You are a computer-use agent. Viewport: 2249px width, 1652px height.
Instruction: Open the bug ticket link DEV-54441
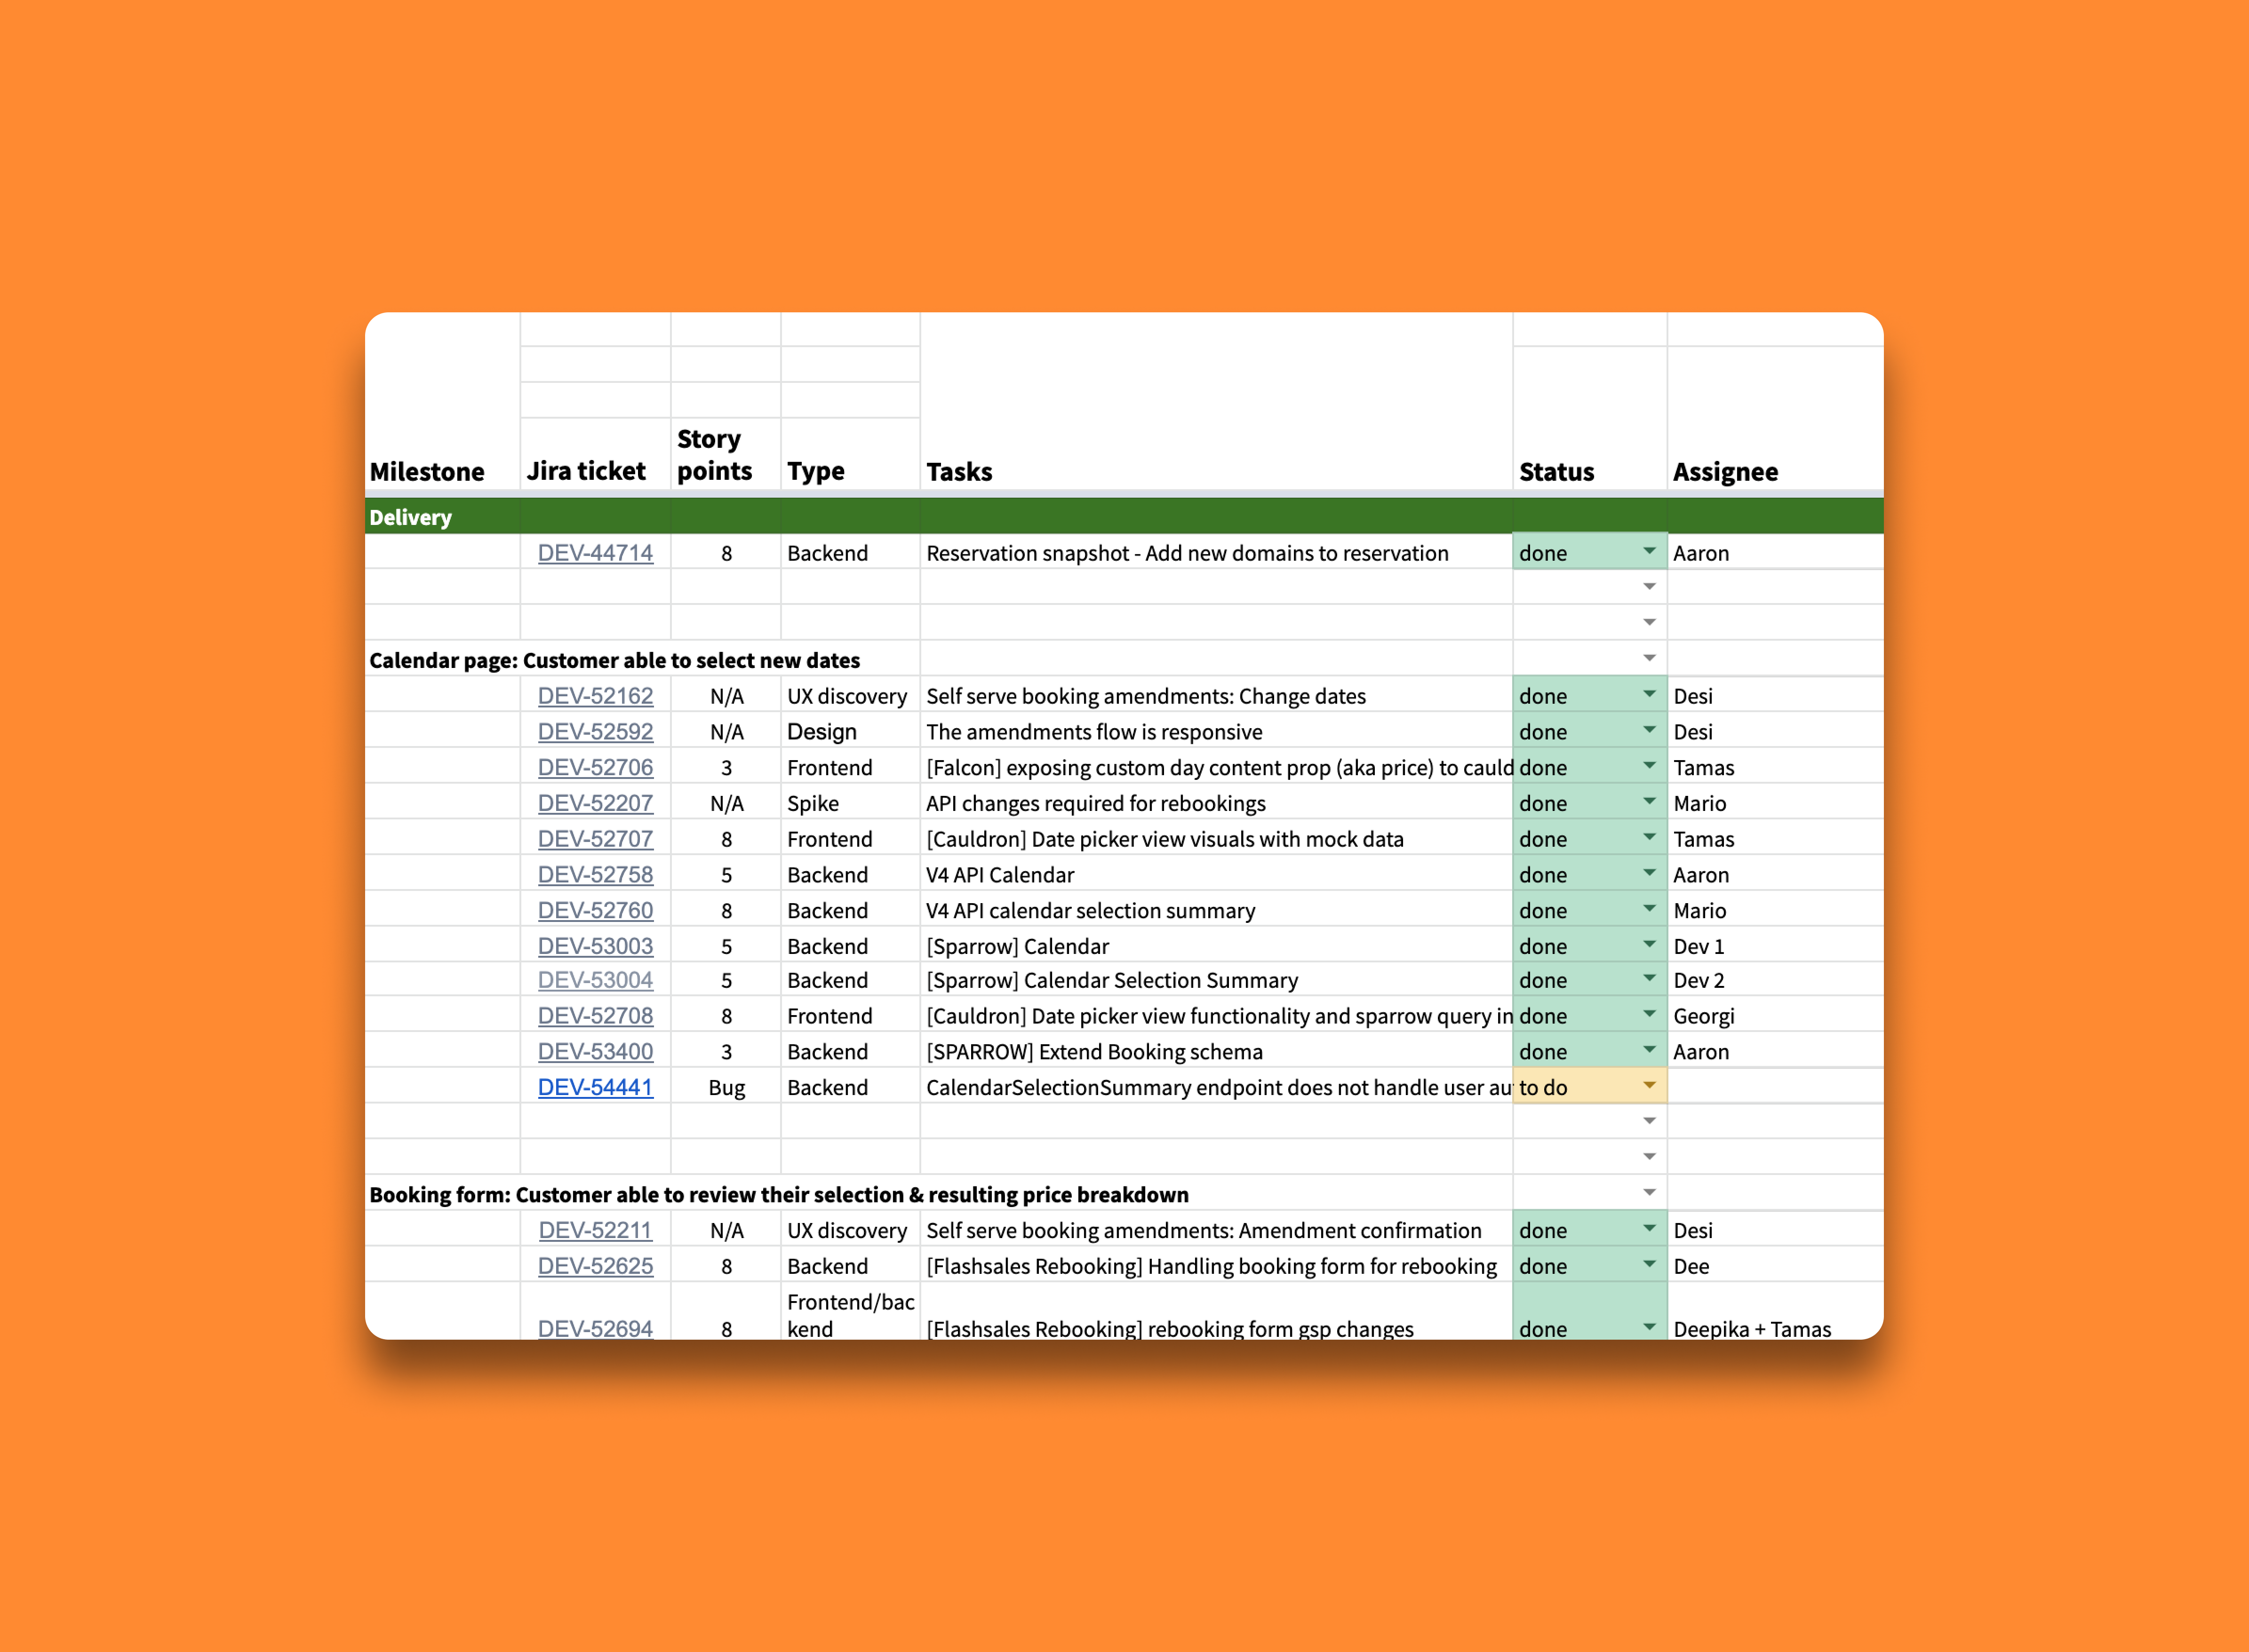pos(595,1087)
